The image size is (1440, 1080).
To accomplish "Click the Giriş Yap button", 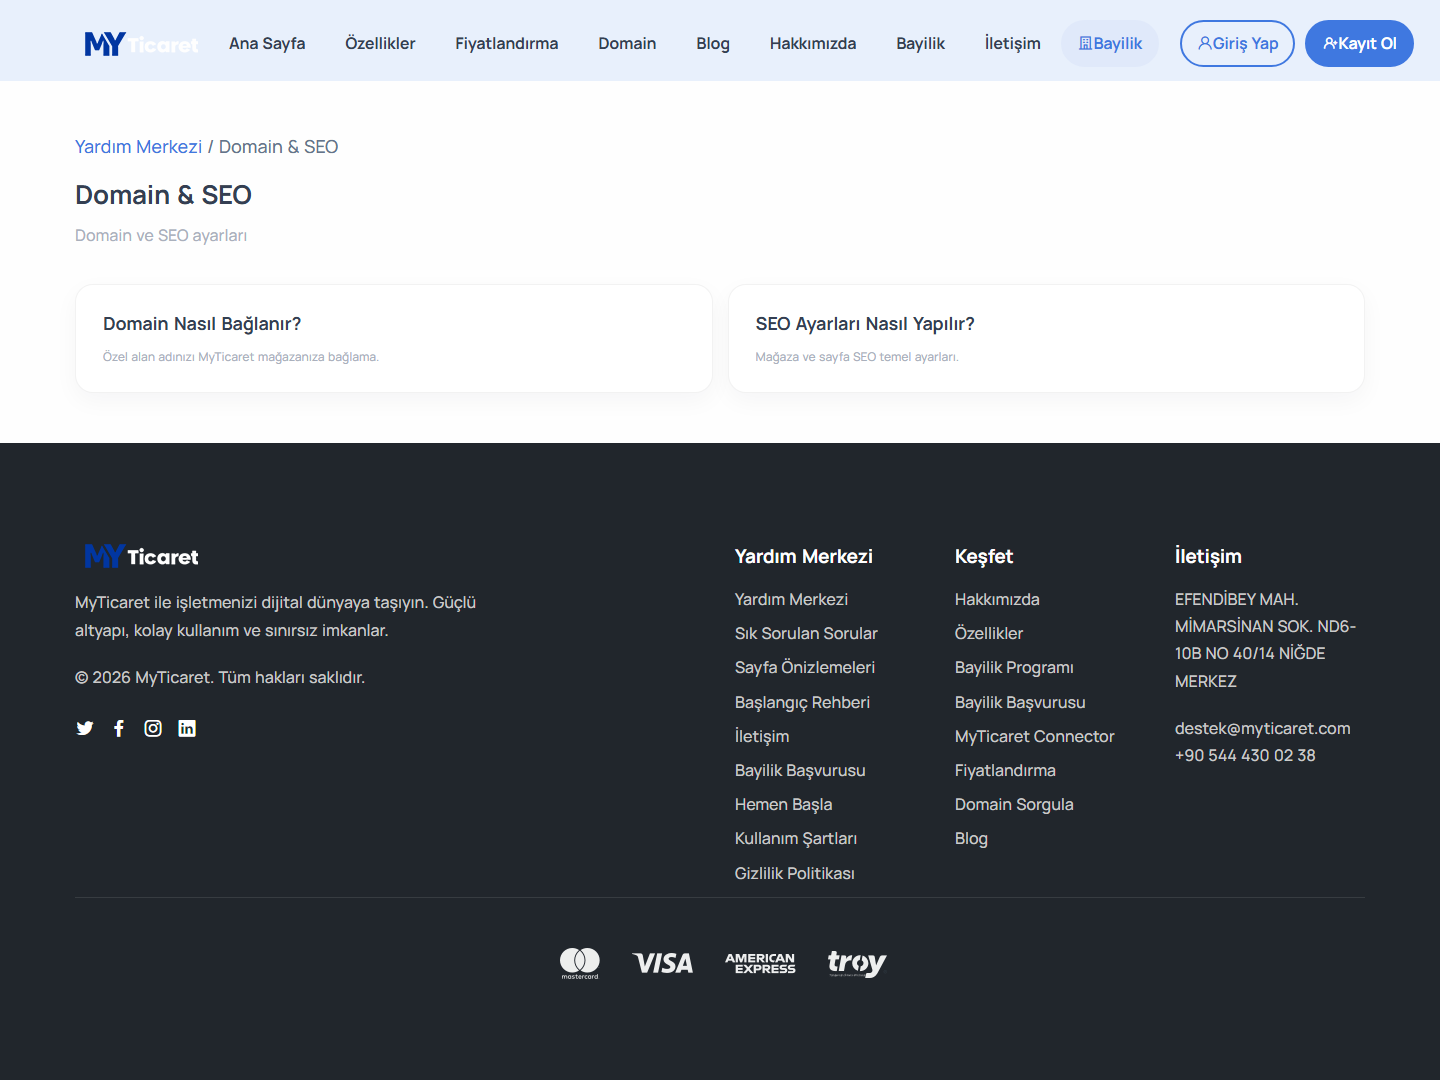I will click(1238, 44).
